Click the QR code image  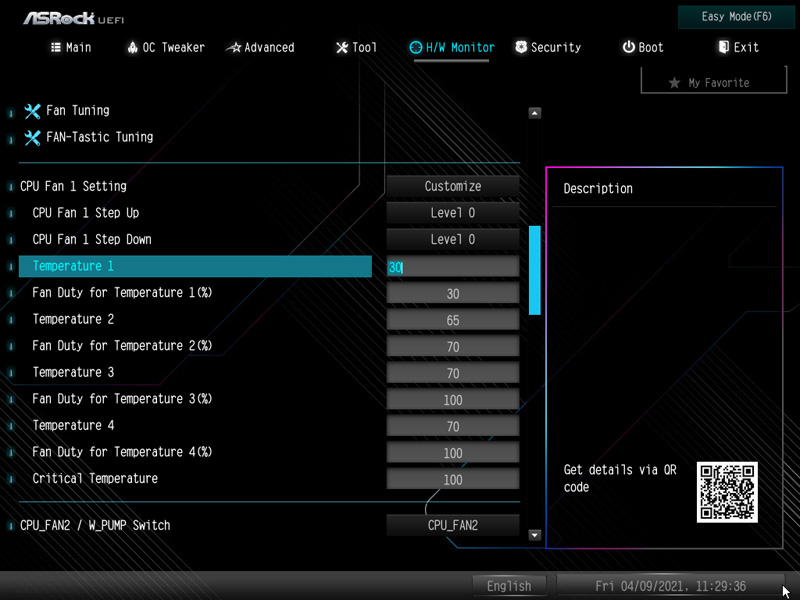(727, 492)
